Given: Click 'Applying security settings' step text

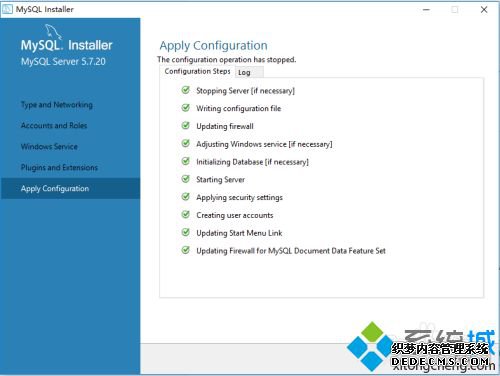Looking at the screenshot, I should click(239, 197).
